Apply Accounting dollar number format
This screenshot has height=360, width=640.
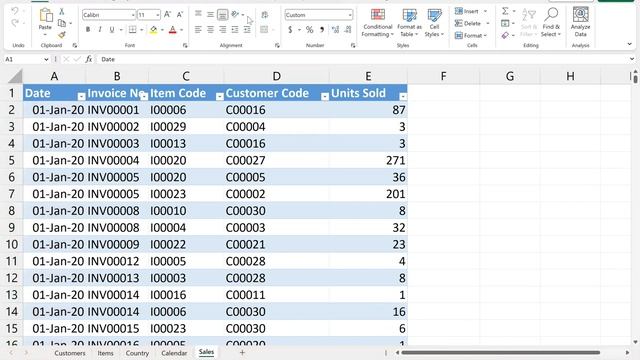290,30
